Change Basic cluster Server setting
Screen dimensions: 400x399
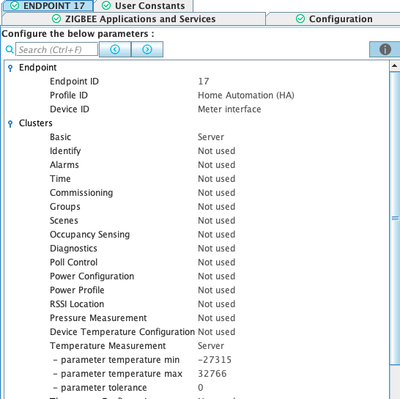point(211,137)
